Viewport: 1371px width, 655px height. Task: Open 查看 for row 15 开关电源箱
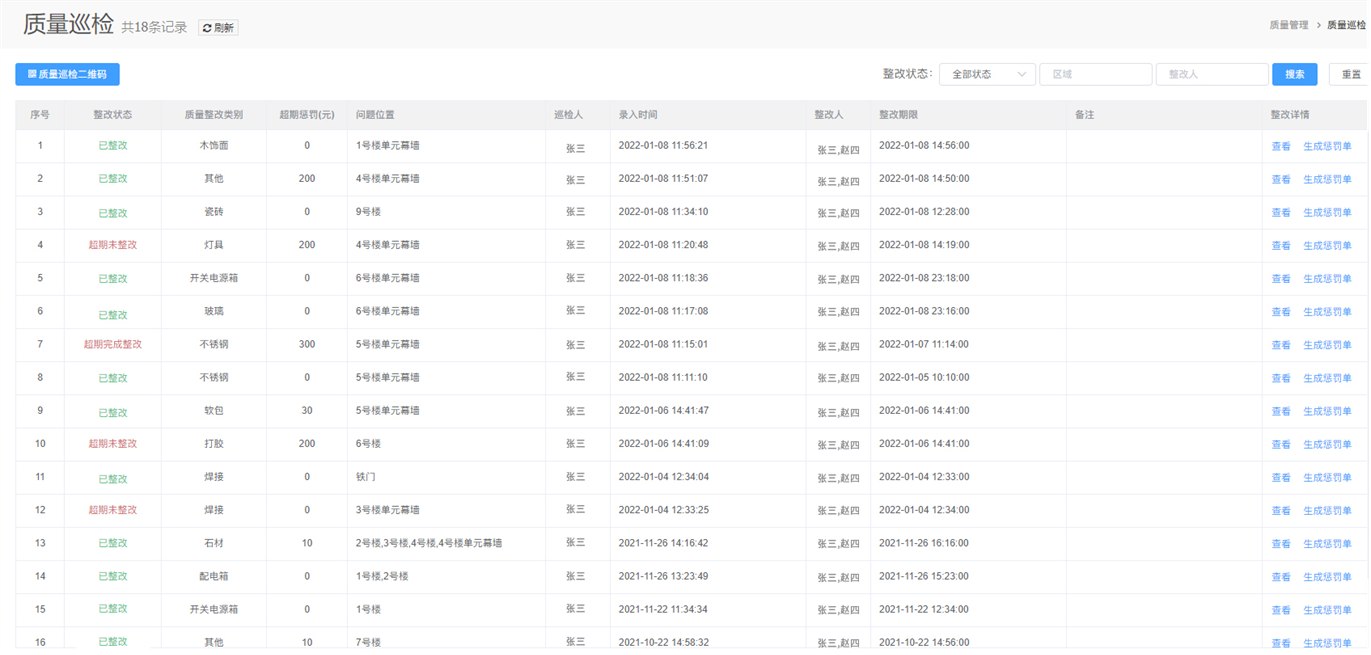point(1281,610)
